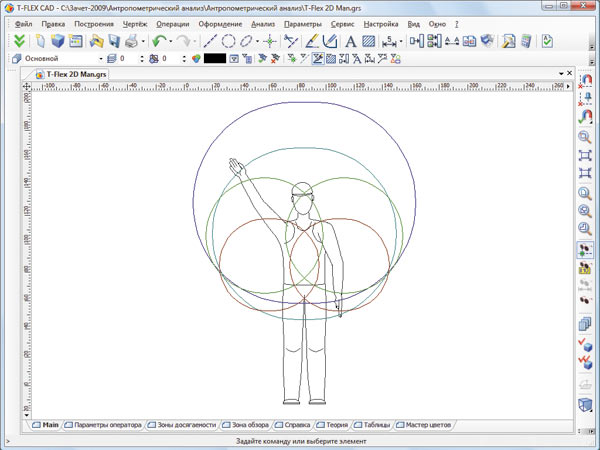Toggle the highlighted graphic-line selector filter
This screenshot has height=450, width=600.
coord(318,59)
